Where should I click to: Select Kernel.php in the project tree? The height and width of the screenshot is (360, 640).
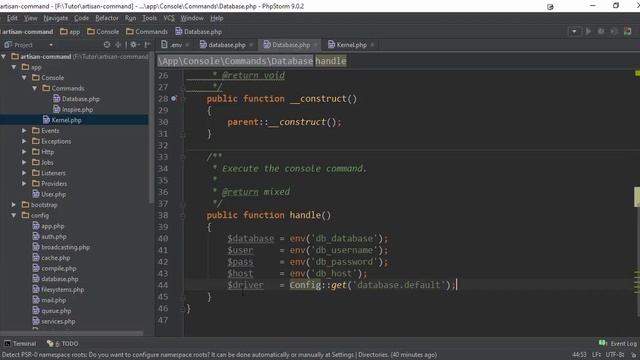point(62,120)
